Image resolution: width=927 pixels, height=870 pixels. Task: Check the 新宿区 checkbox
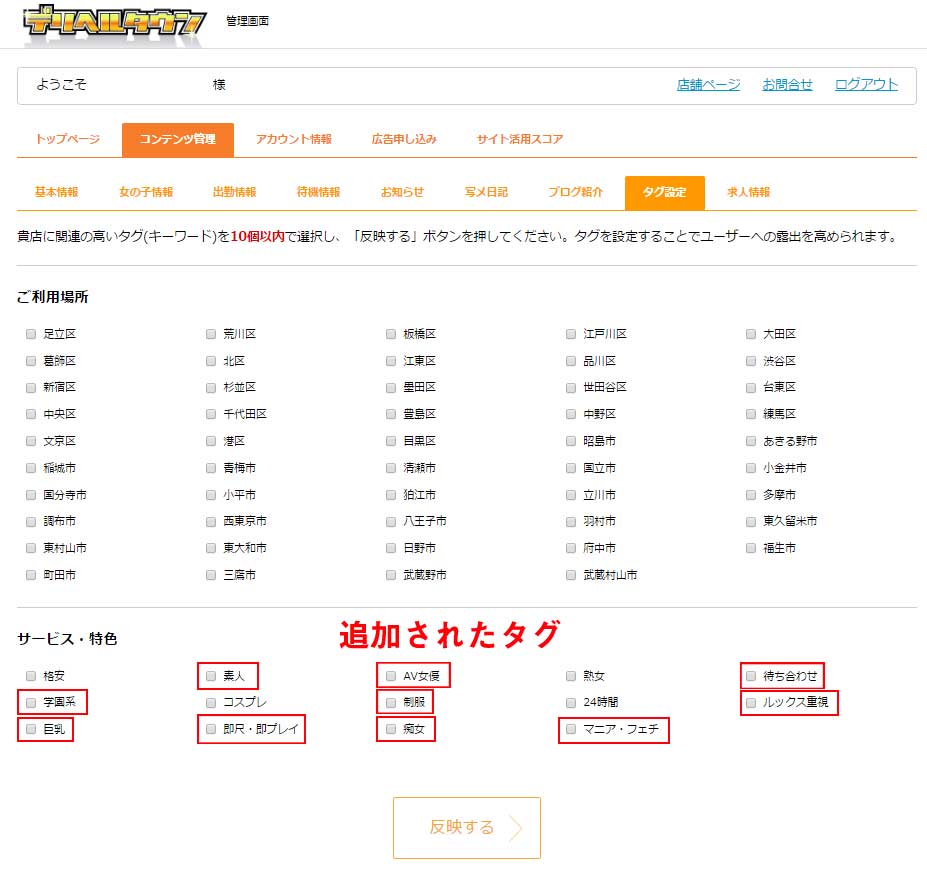31,387
